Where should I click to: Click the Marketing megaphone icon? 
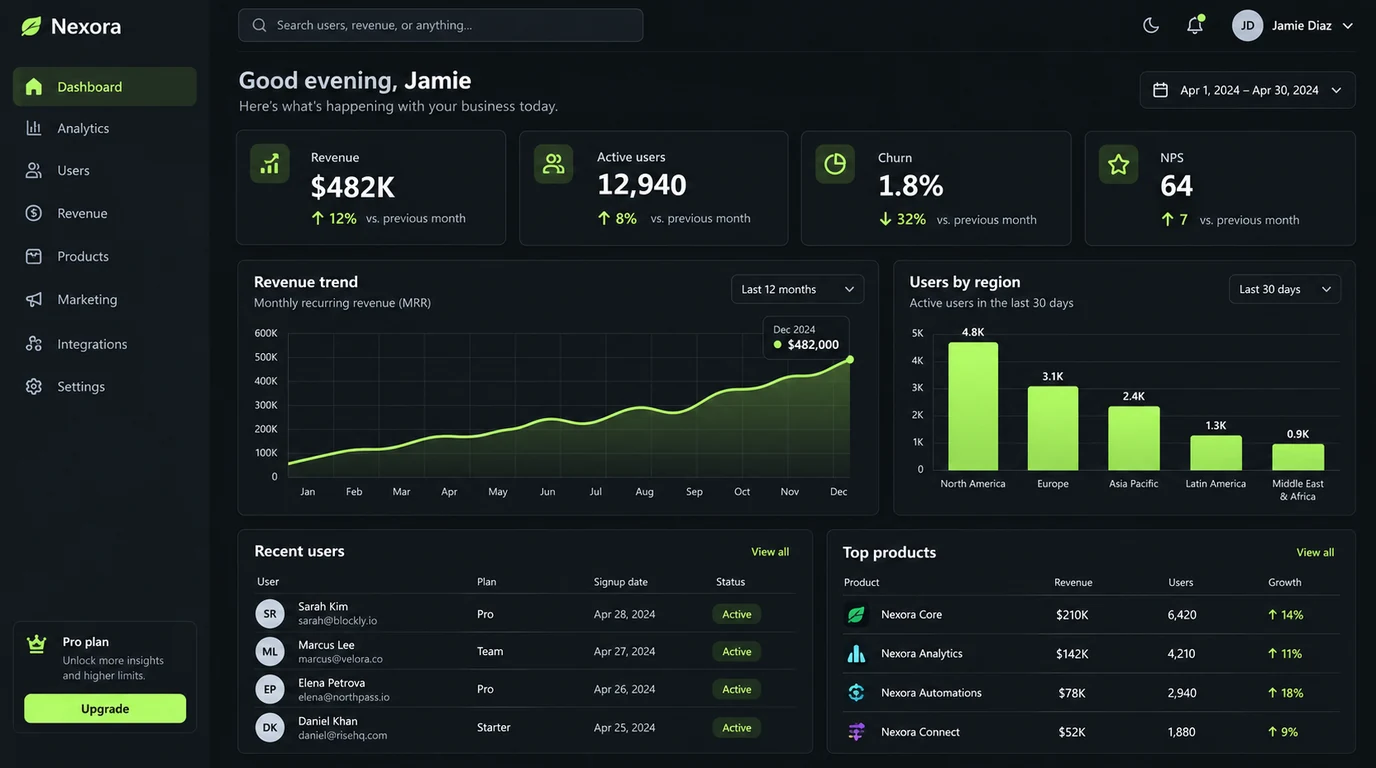coord(34,299)
